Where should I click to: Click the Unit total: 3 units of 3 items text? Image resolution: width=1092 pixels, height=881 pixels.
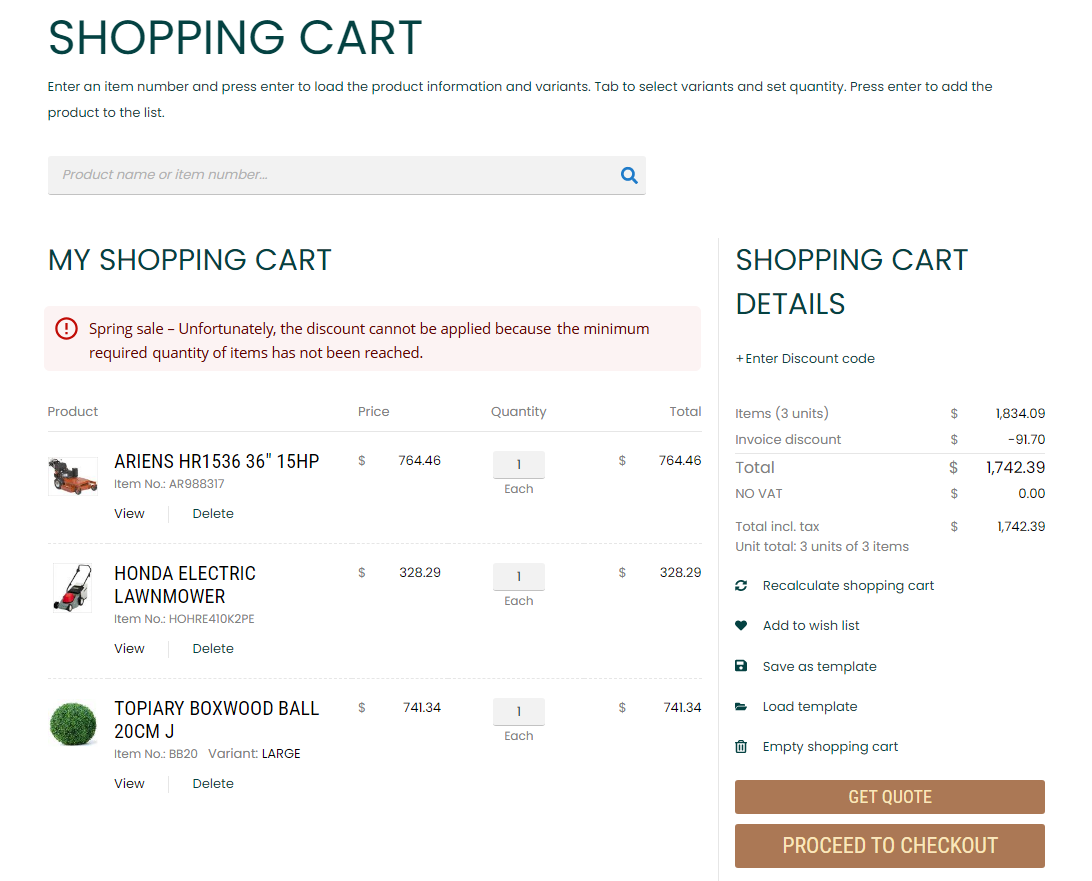pos(822,547)
